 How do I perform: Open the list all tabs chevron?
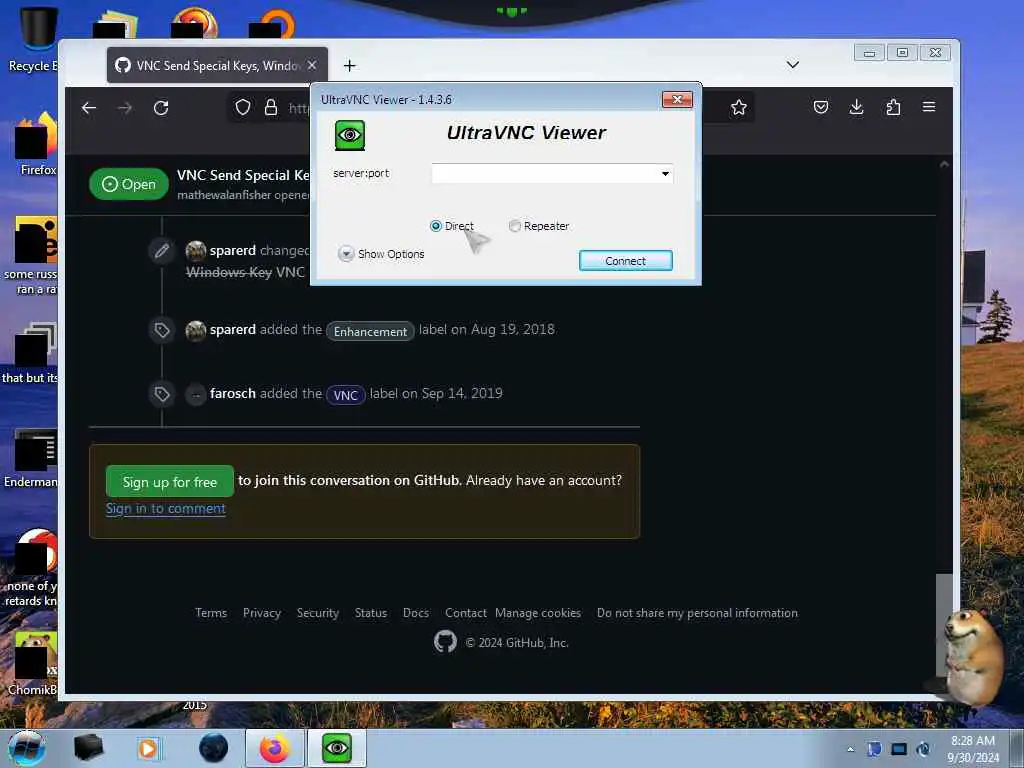point(793,65)
